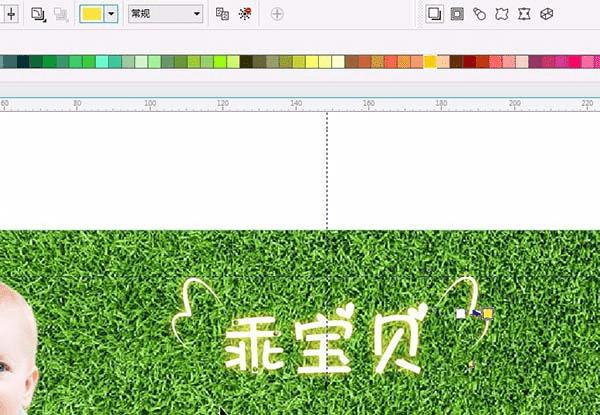
Task: Open the yellow shadow color picker arrow
Action: click(x=111, y=14)
